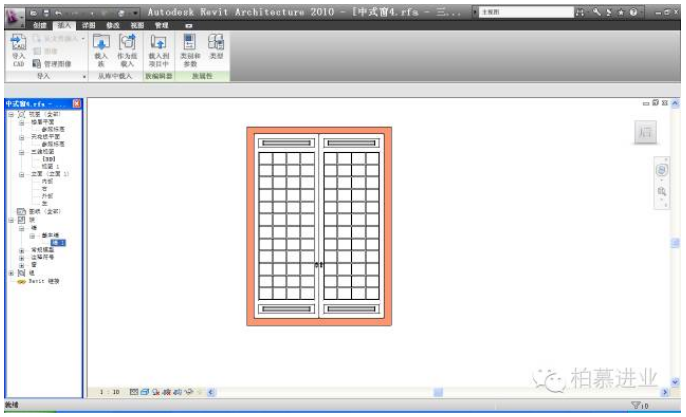The width and height of the screenshot is (686, 417).
Task: Click the Save icon in quick access toolbar
Action: 46,13
